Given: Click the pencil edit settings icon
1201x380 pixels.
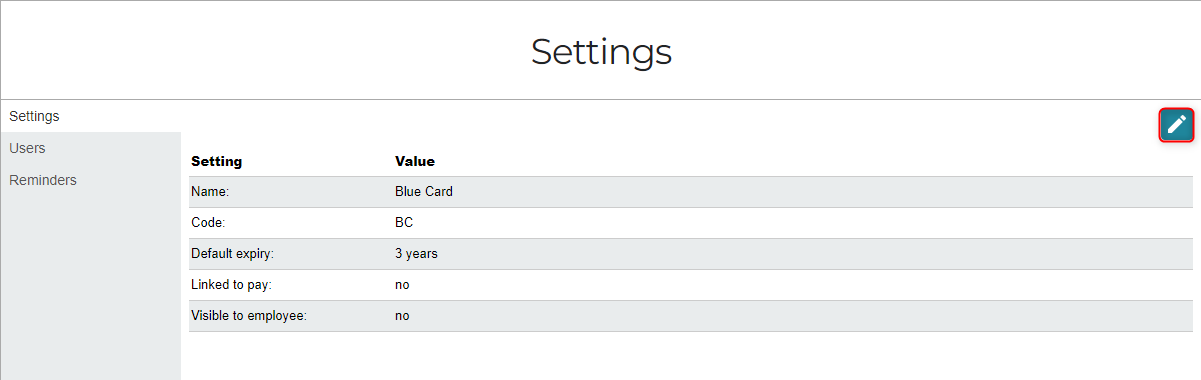Looking at the screenshot, I should click(1177, 125).
